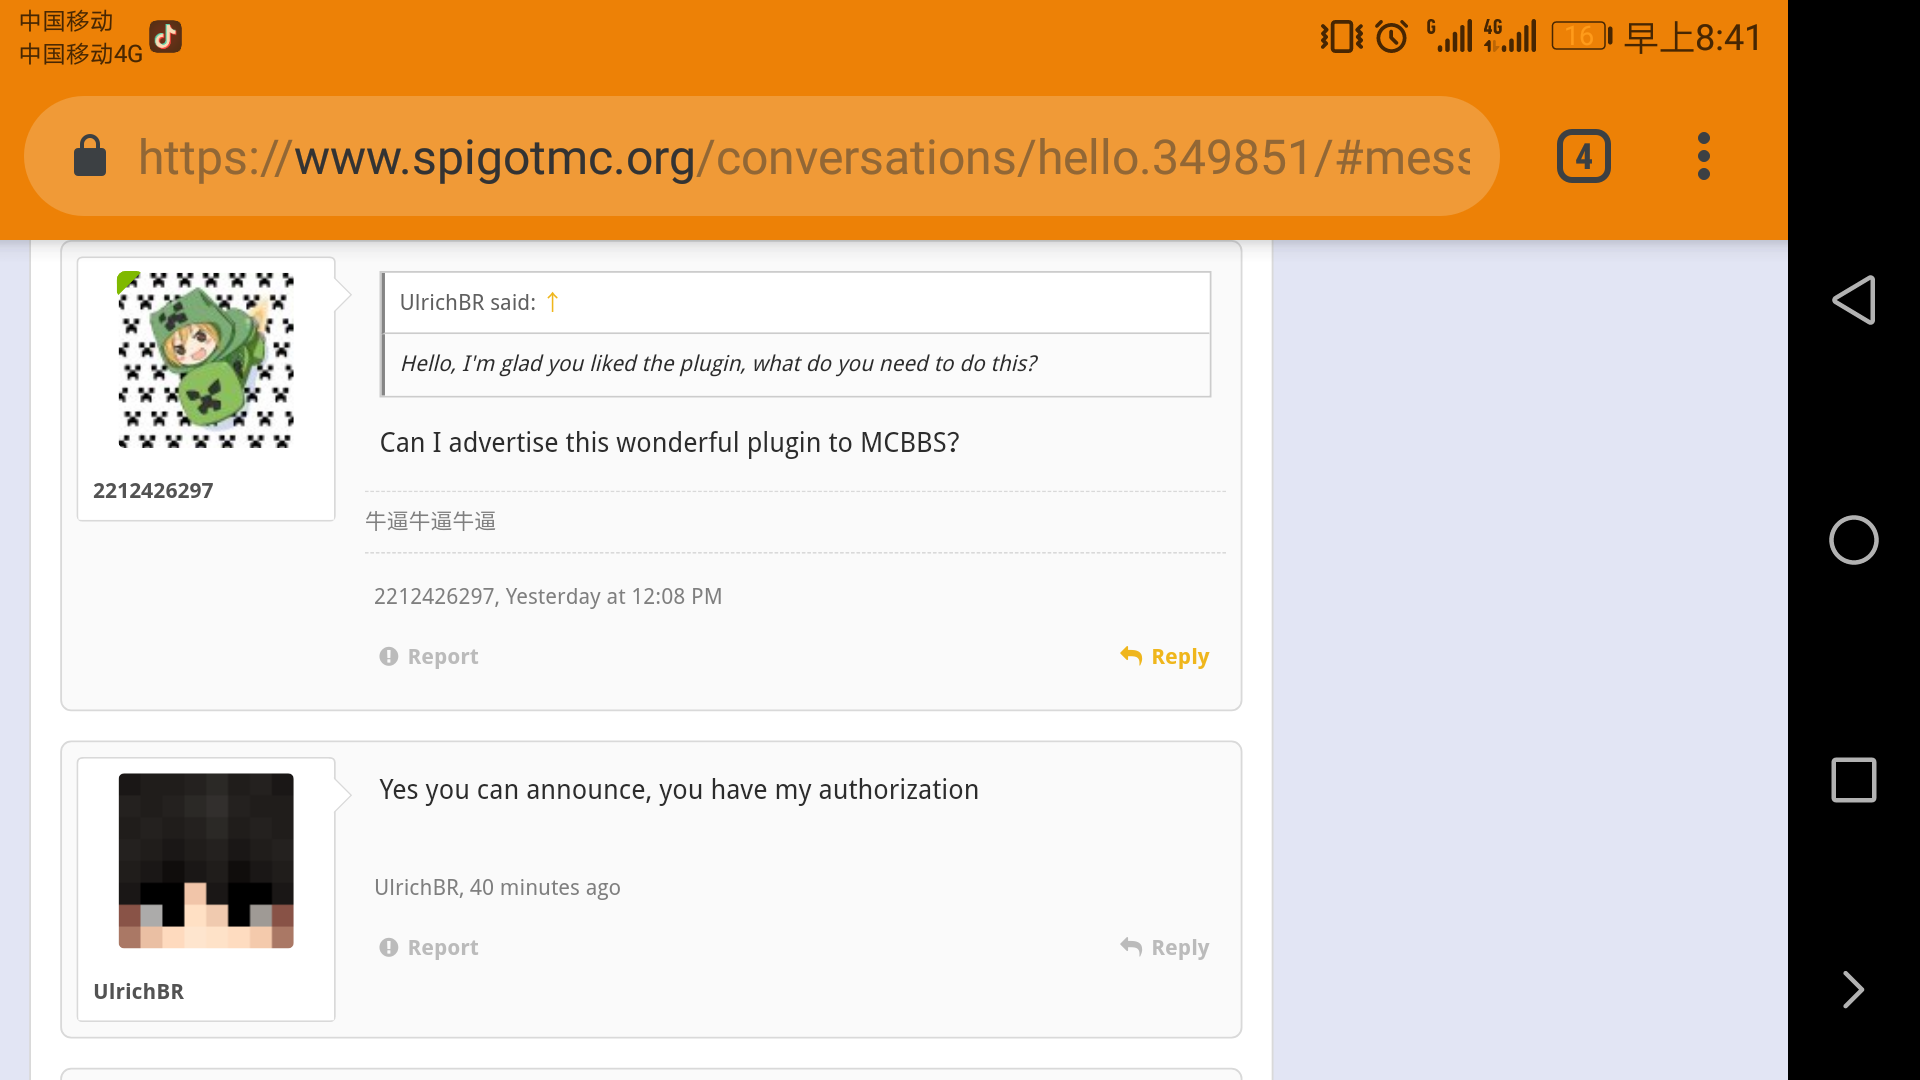1920x1080 pixels.
Task: Report UlrichBR's message
Action: pos(429,947)
